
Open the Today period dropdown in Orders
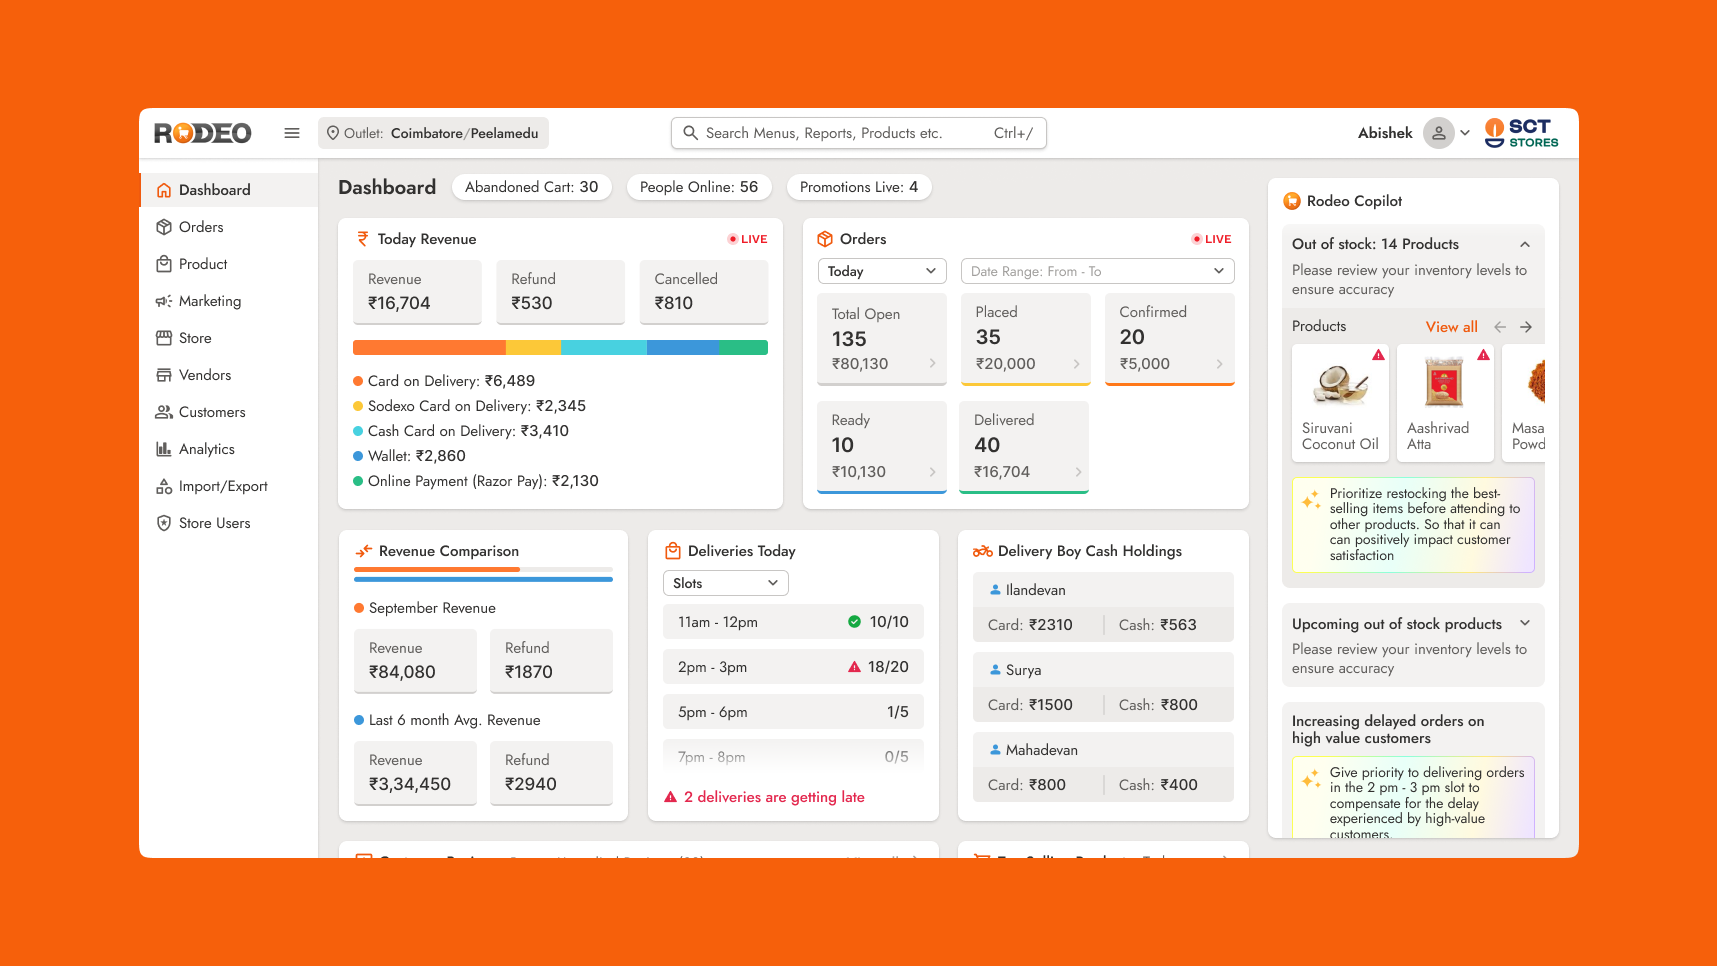coord(881,271)
